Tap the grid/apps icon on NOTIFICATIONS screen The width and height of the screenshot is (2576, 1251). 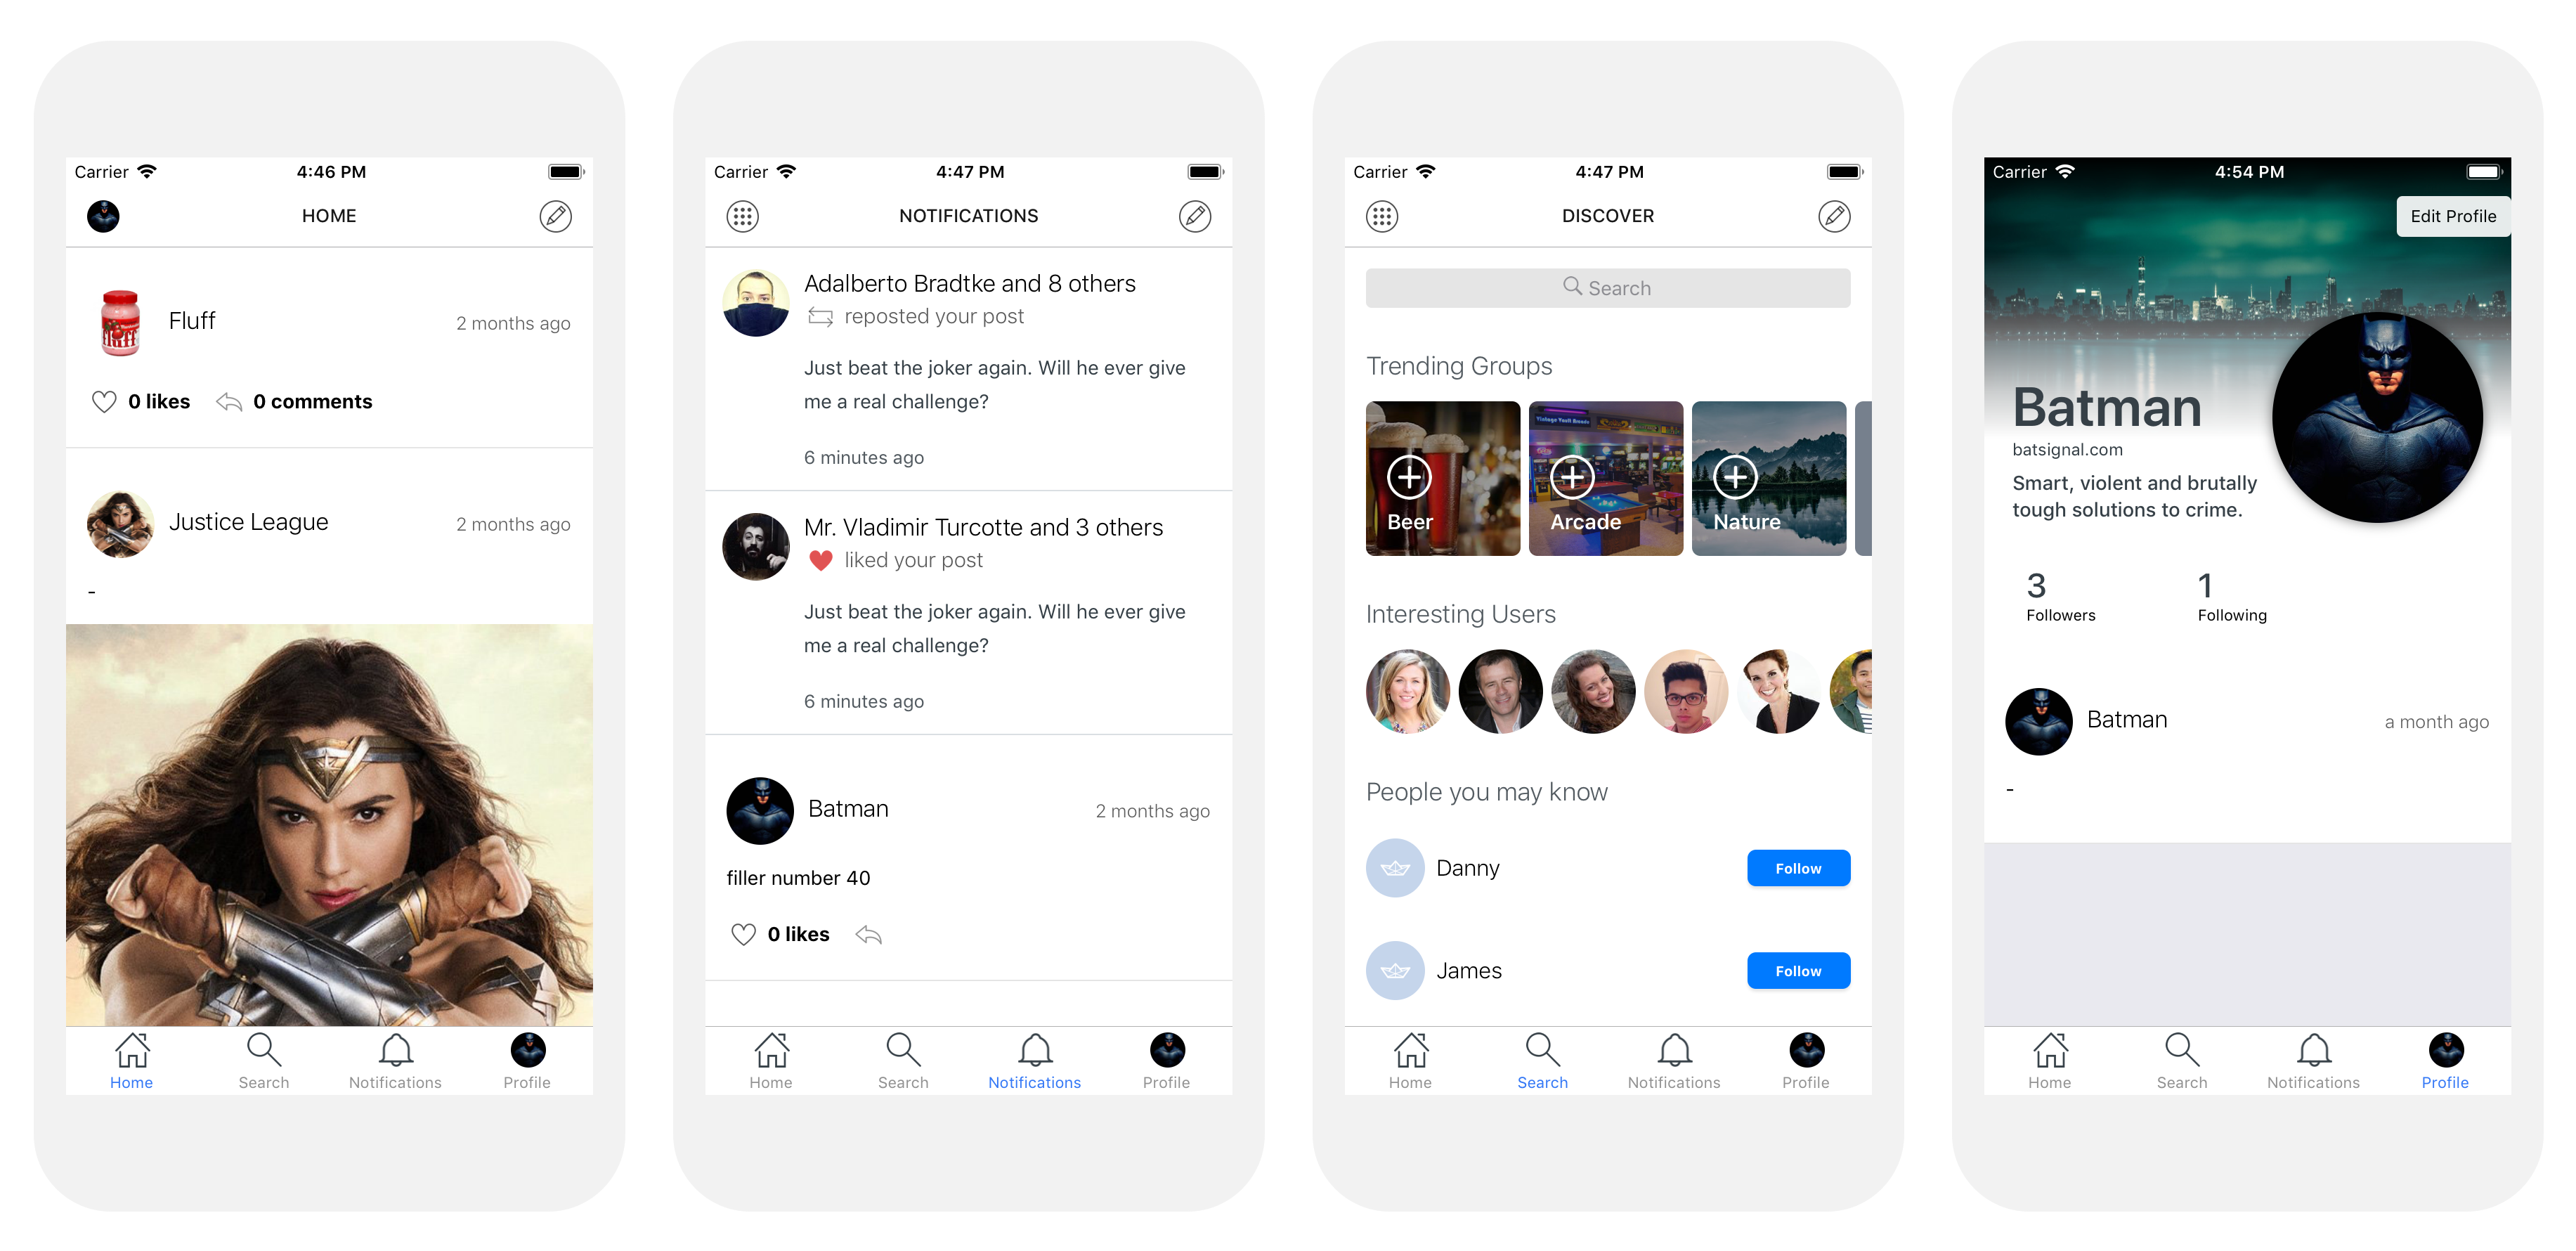743,215
